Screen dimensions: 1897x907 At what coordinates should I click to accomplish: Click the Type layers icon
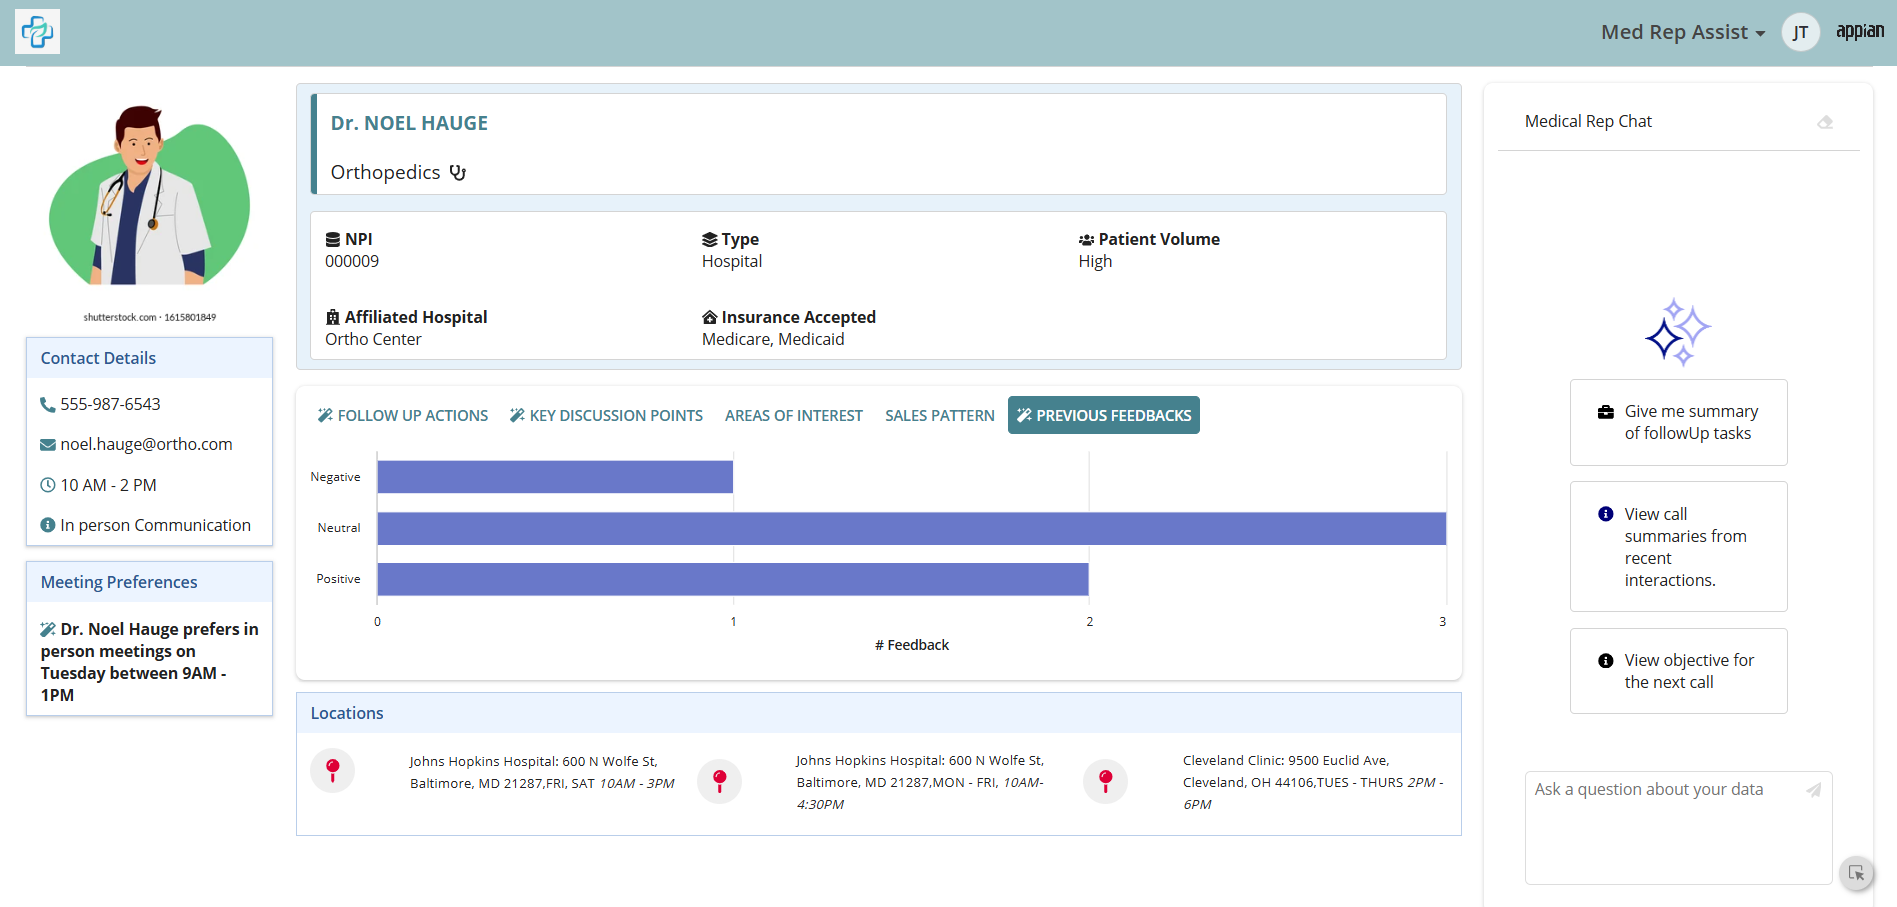(x=710, y=240)
